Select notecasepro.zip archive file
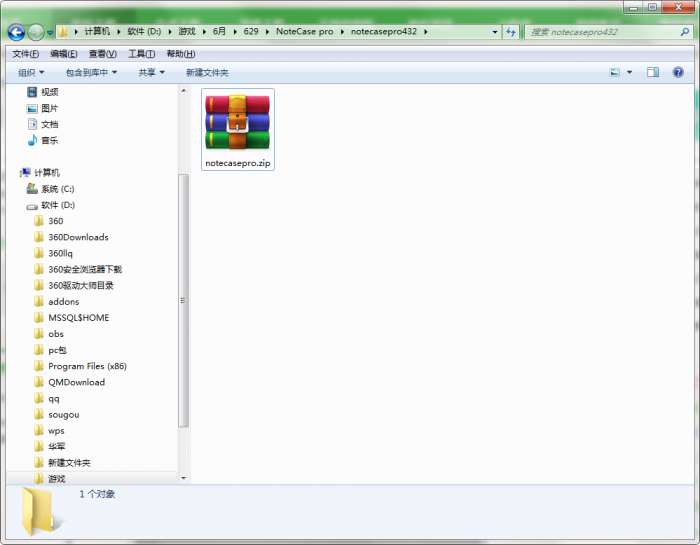This screenshot has width=700, height=545. pos(238,129)
